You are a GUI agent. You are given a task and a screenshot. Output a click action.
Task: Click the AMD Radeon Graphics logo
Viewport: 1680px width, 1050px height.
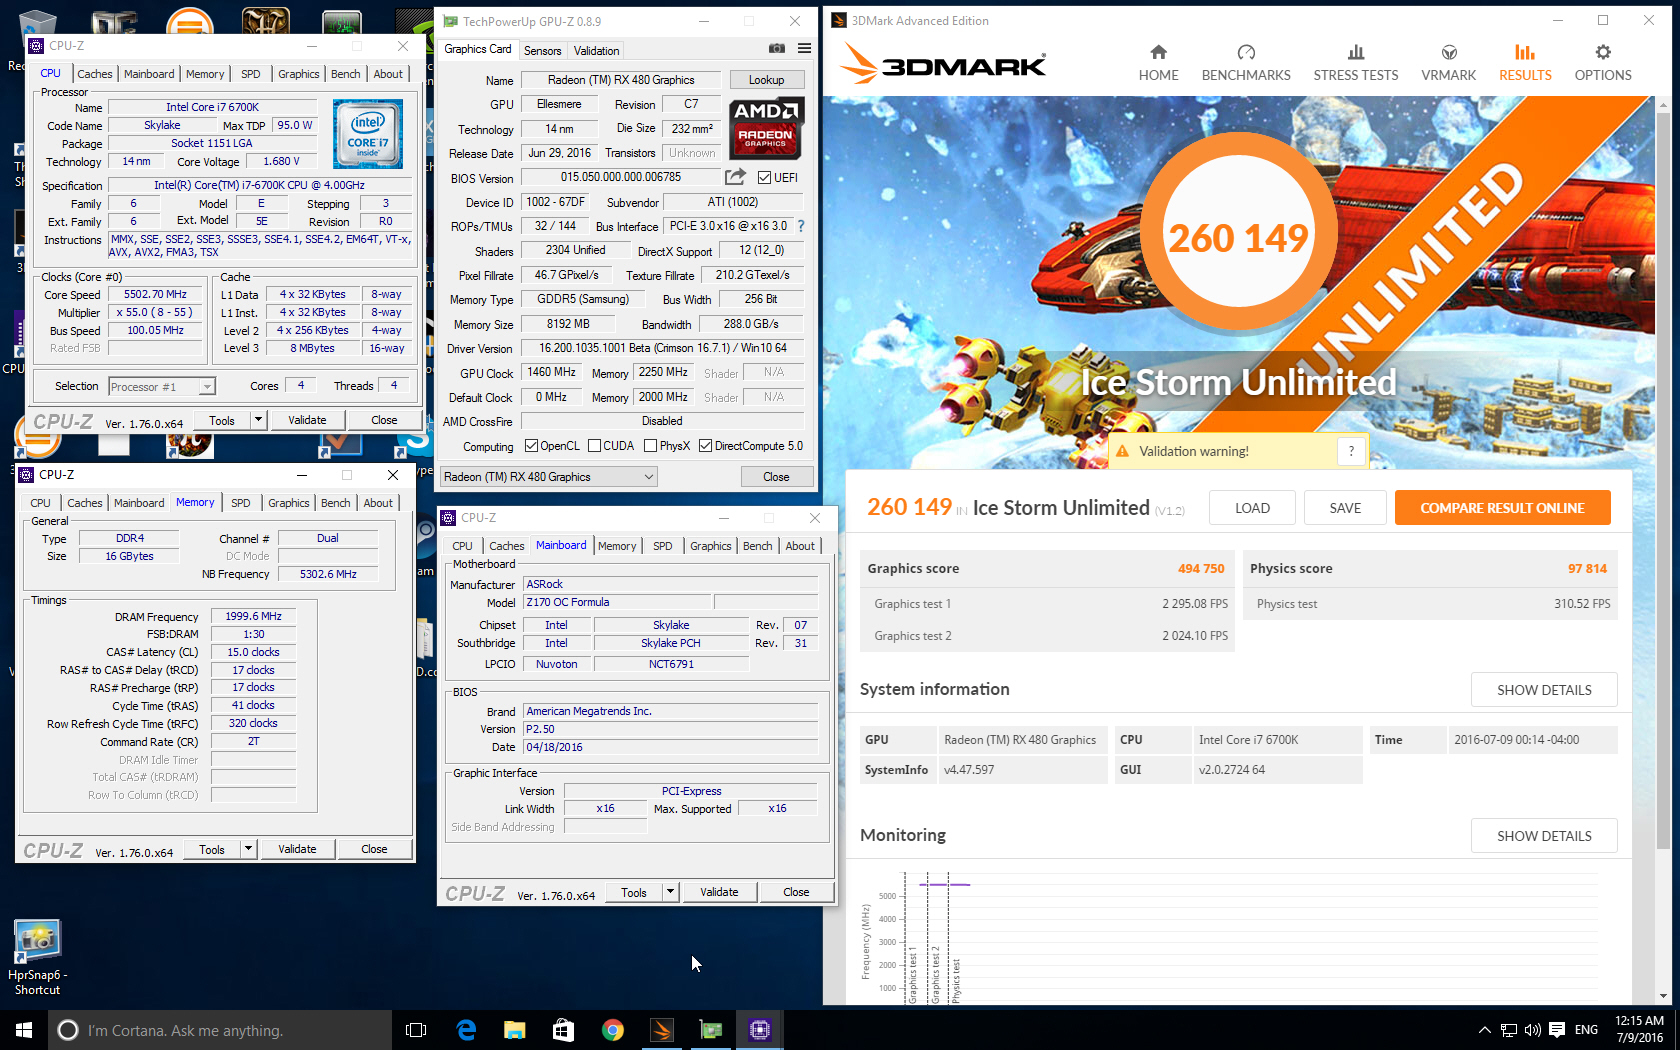click(765, 128)
